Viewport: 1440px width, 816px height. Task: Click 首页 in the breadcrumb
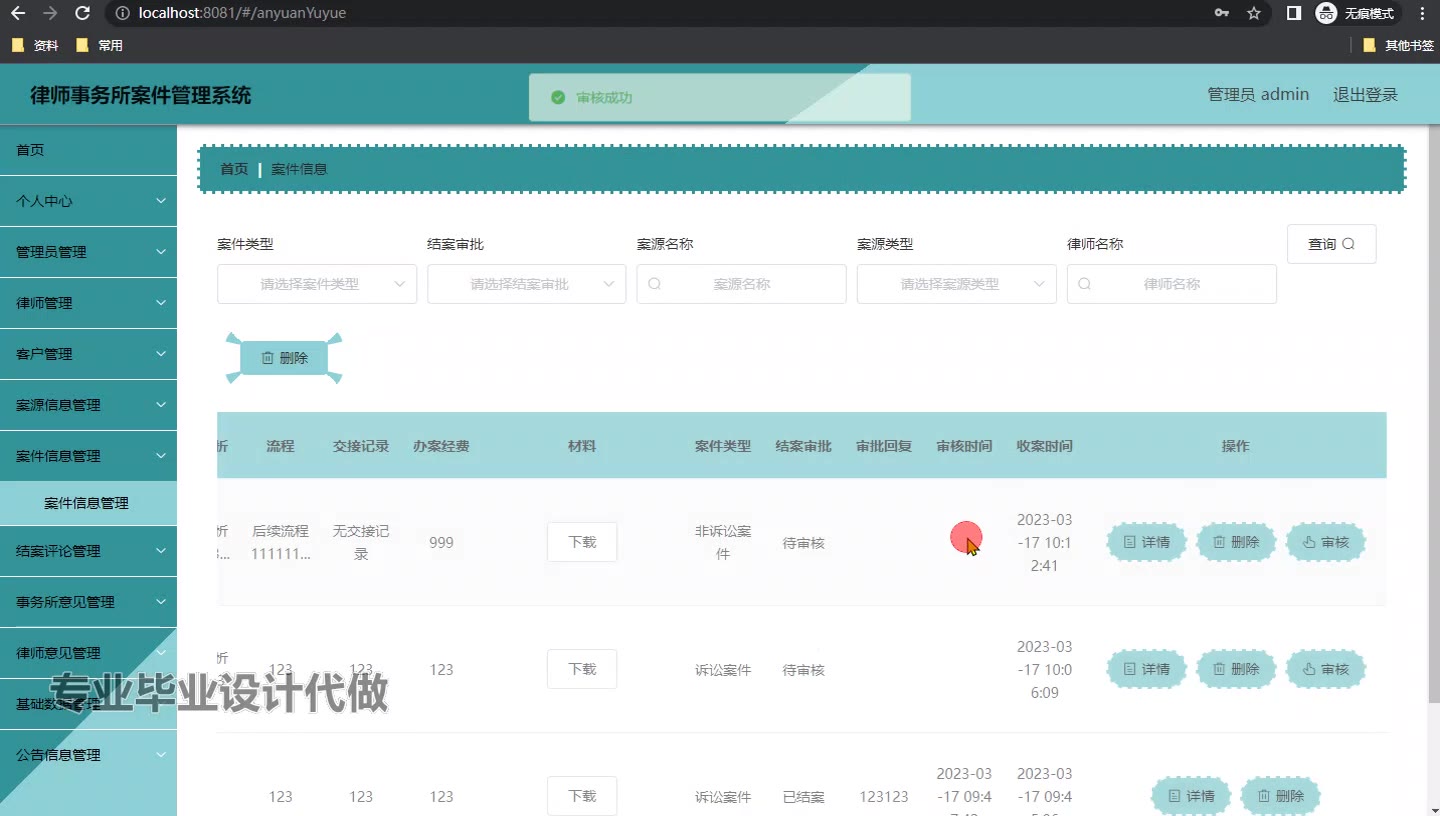[x=234, y=169]
